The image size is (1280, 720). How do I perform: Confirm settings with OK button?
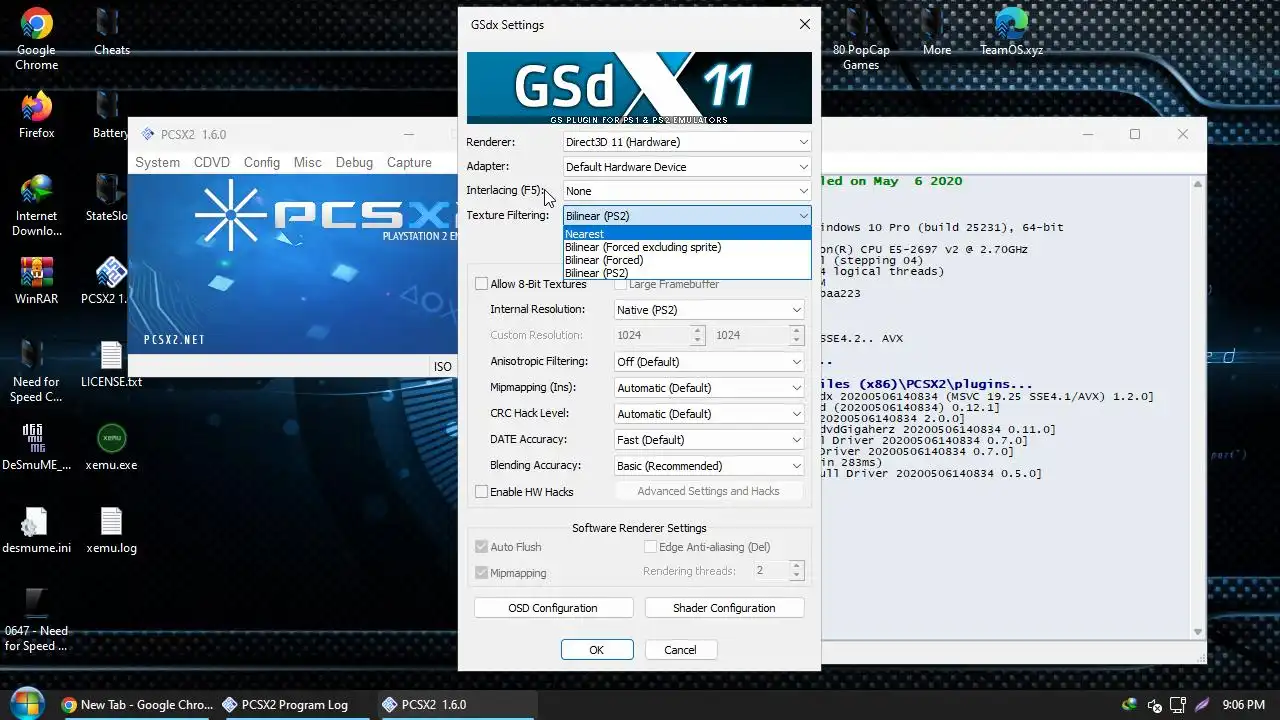pos(597,650)
